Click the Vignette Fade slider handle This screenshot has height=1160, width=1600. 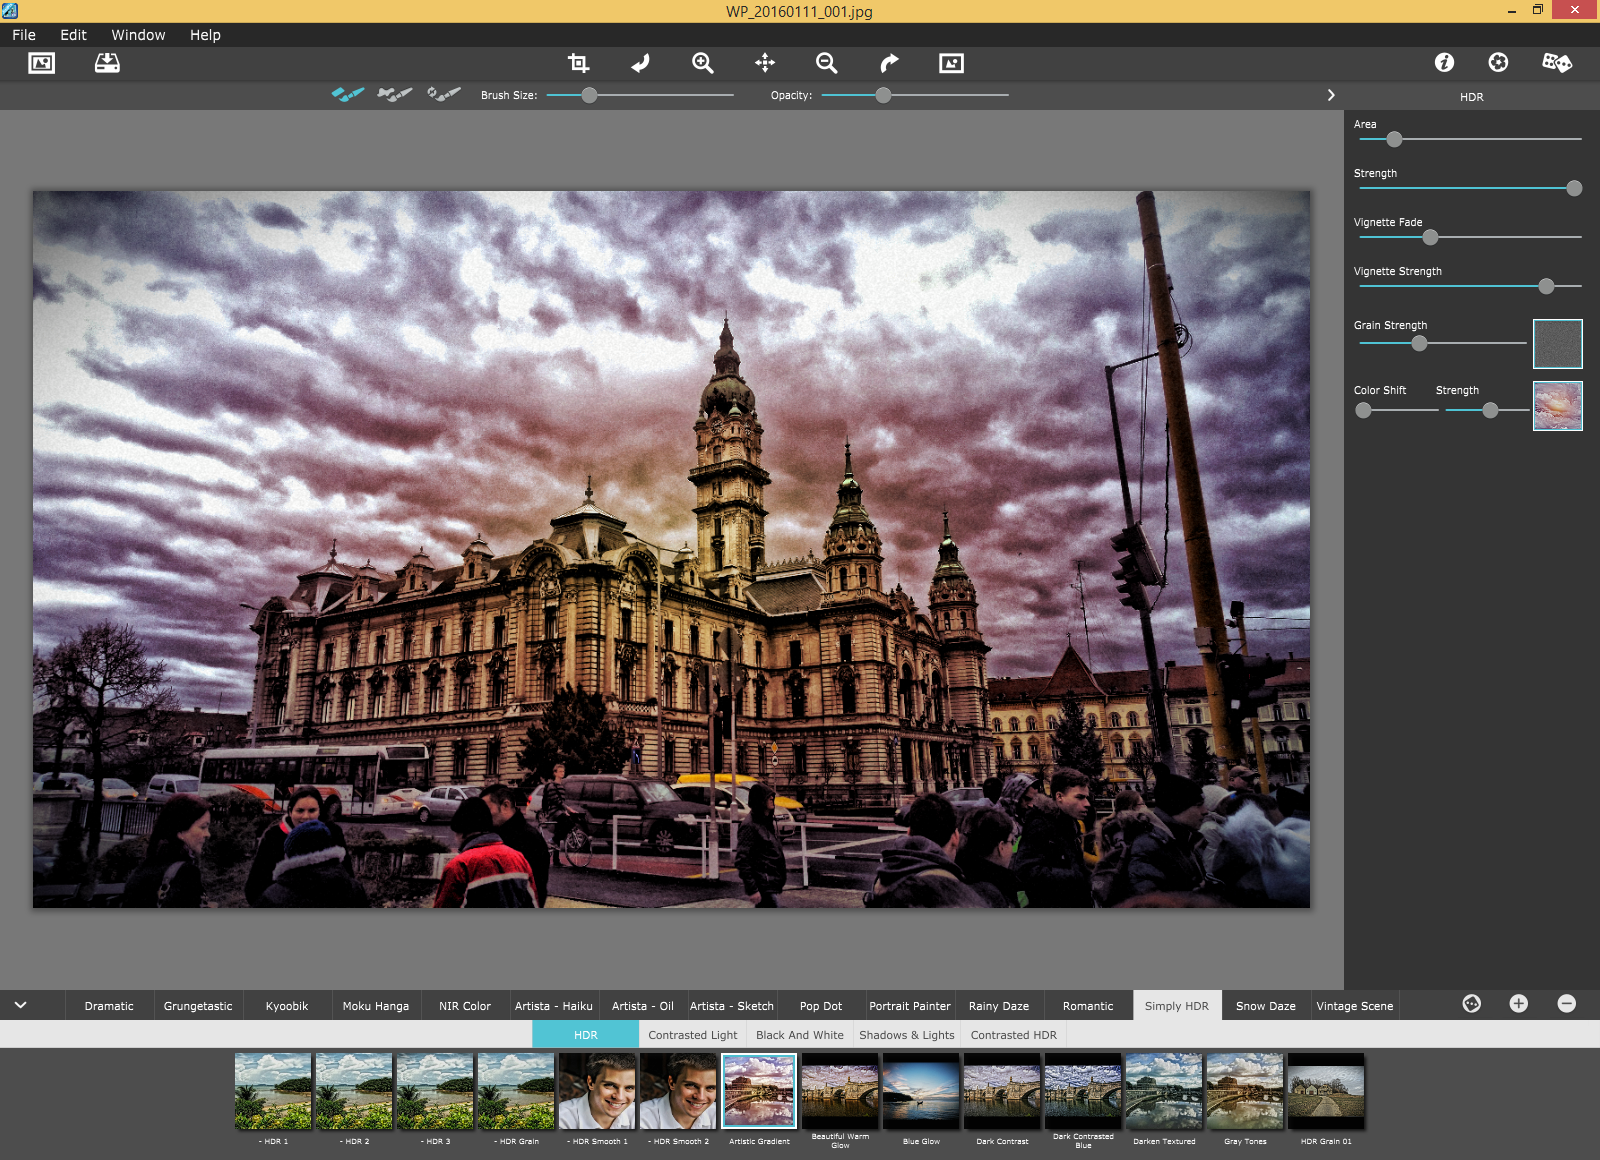click(x=1430, y=237)
